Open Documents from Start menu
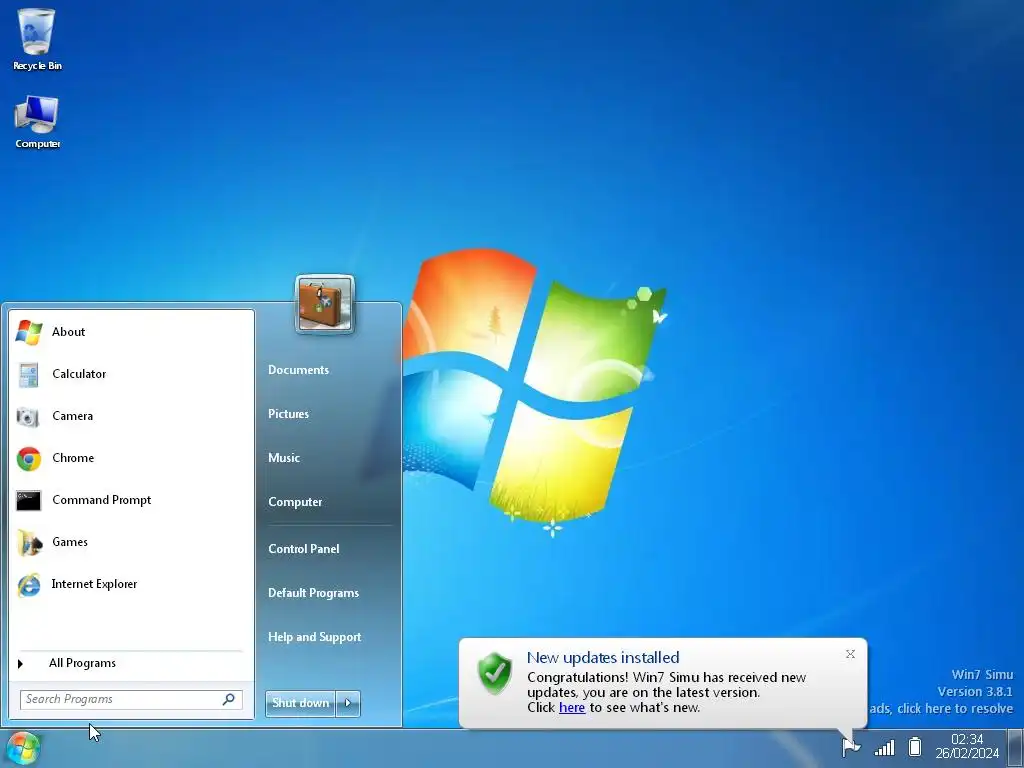Image resolution: width=1024 pixels, height=768 pixels. [298, 370]
